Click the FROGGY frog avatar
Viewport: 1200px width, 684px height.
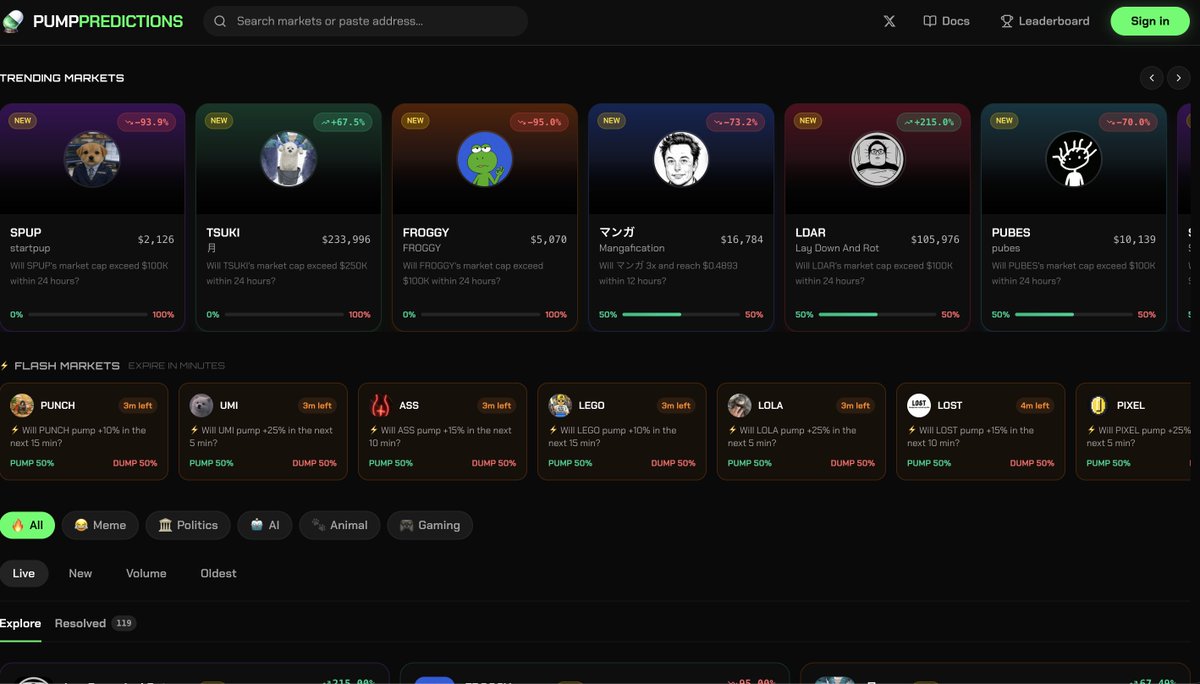pos(485,159)
